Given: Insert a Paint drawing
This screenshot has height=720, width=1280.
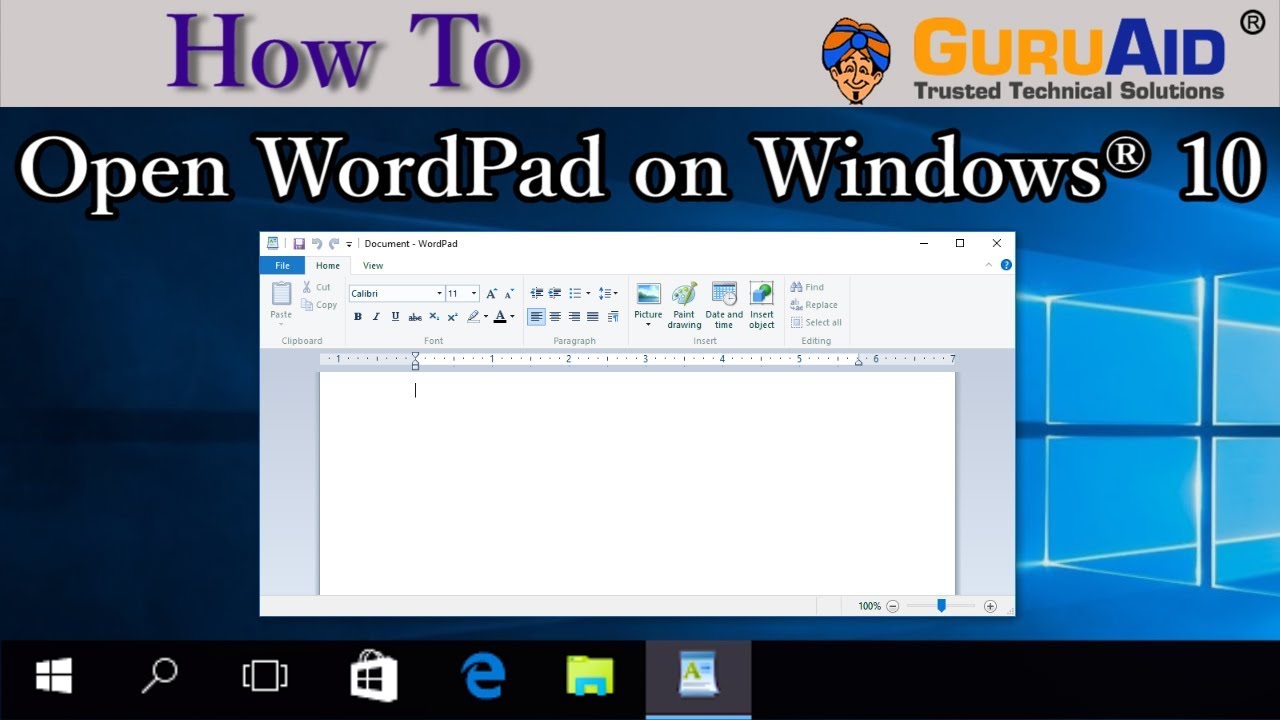Looking at the screenshot, I should 684,305.
